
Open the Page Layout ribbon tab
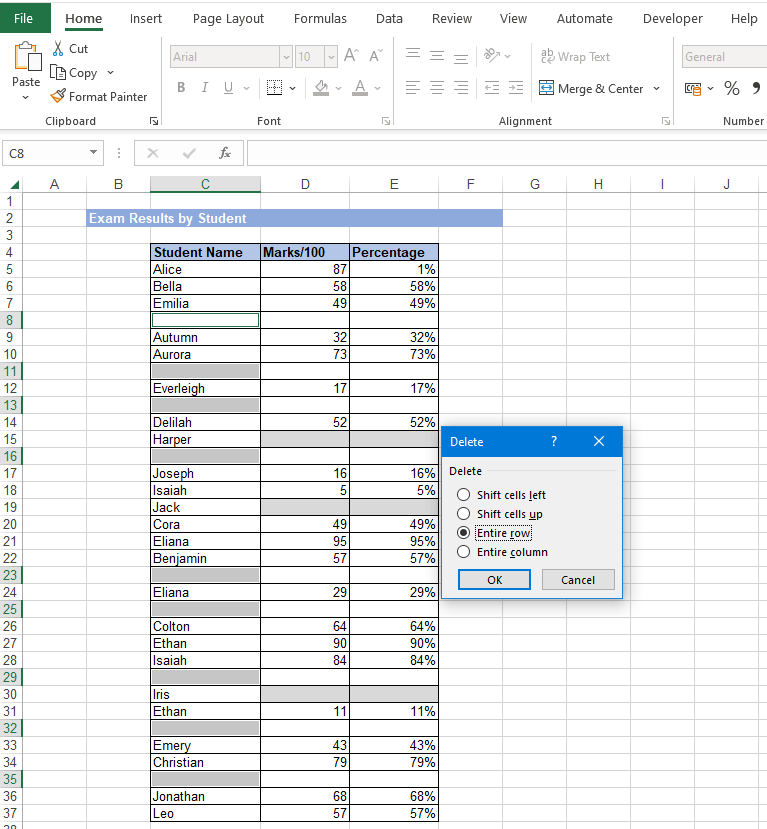pyautogui.click(x=228, y=19)
